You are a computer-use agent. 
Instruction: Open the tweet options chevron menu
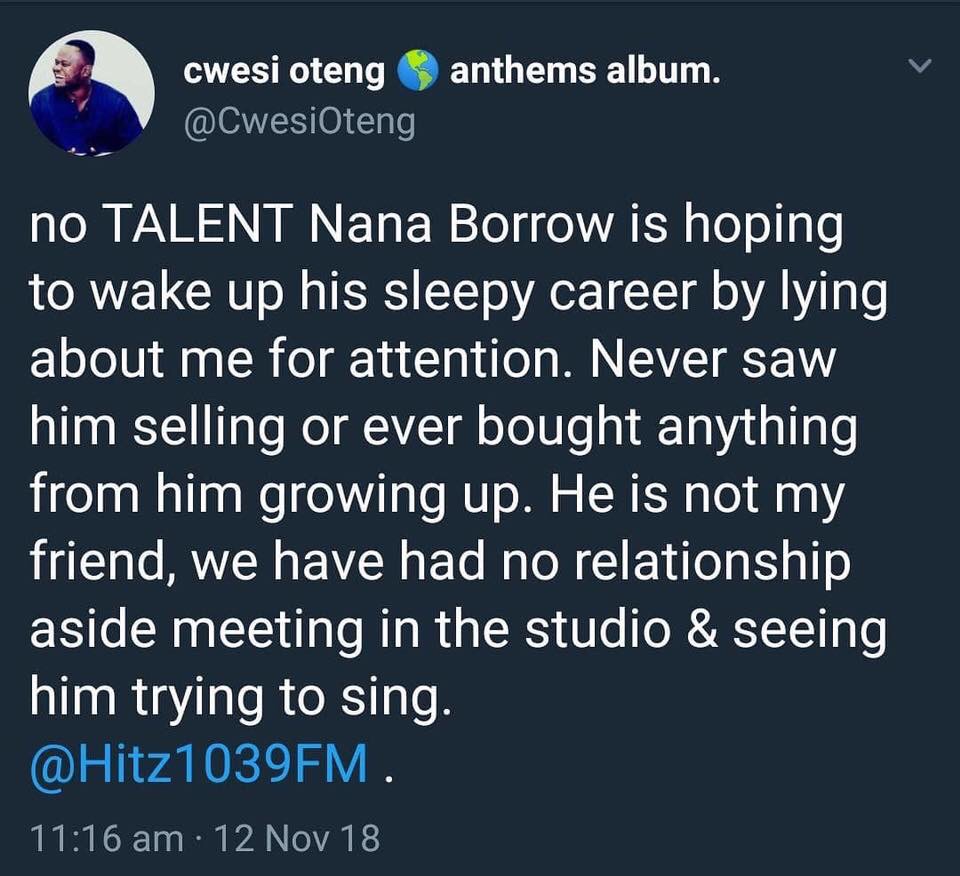pos(918,68)
